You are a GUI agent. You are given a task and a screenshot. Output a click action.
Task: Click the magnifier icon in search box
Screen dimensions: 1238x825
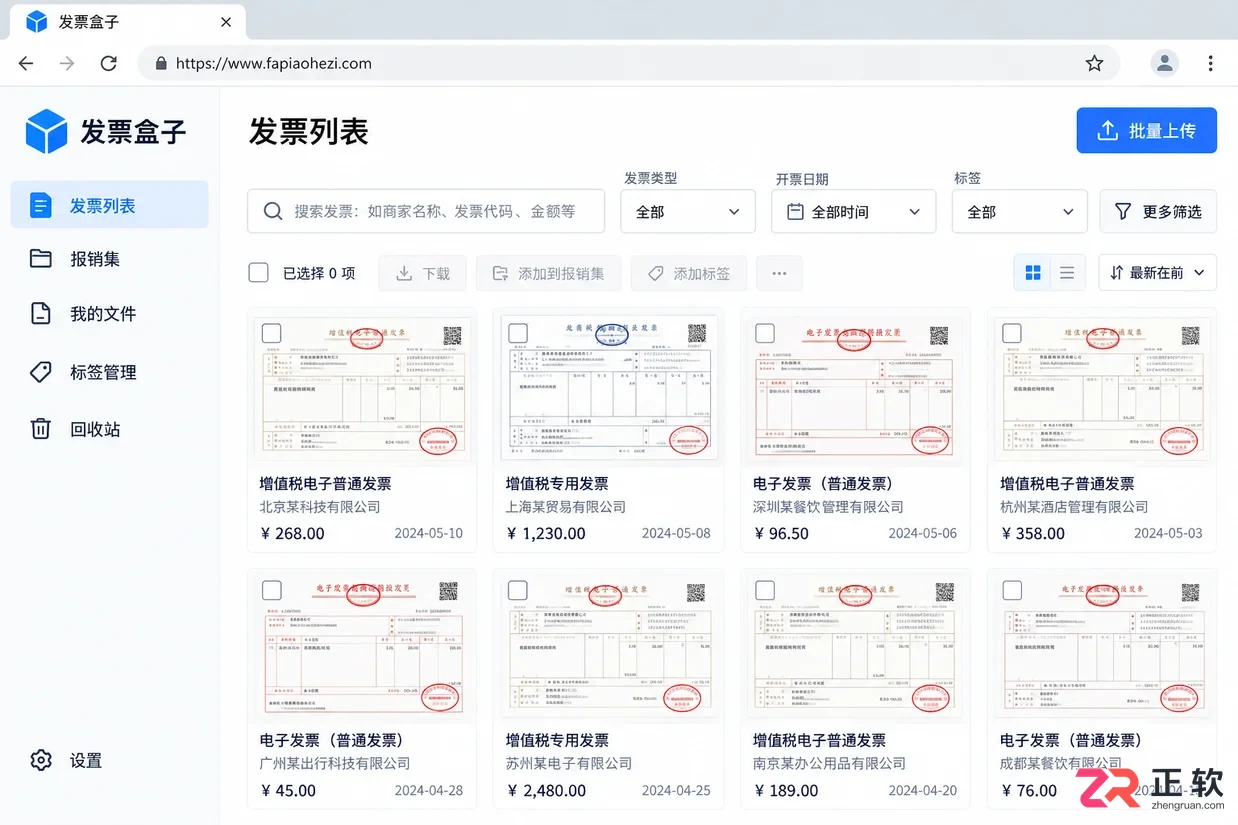pos(272,211)
